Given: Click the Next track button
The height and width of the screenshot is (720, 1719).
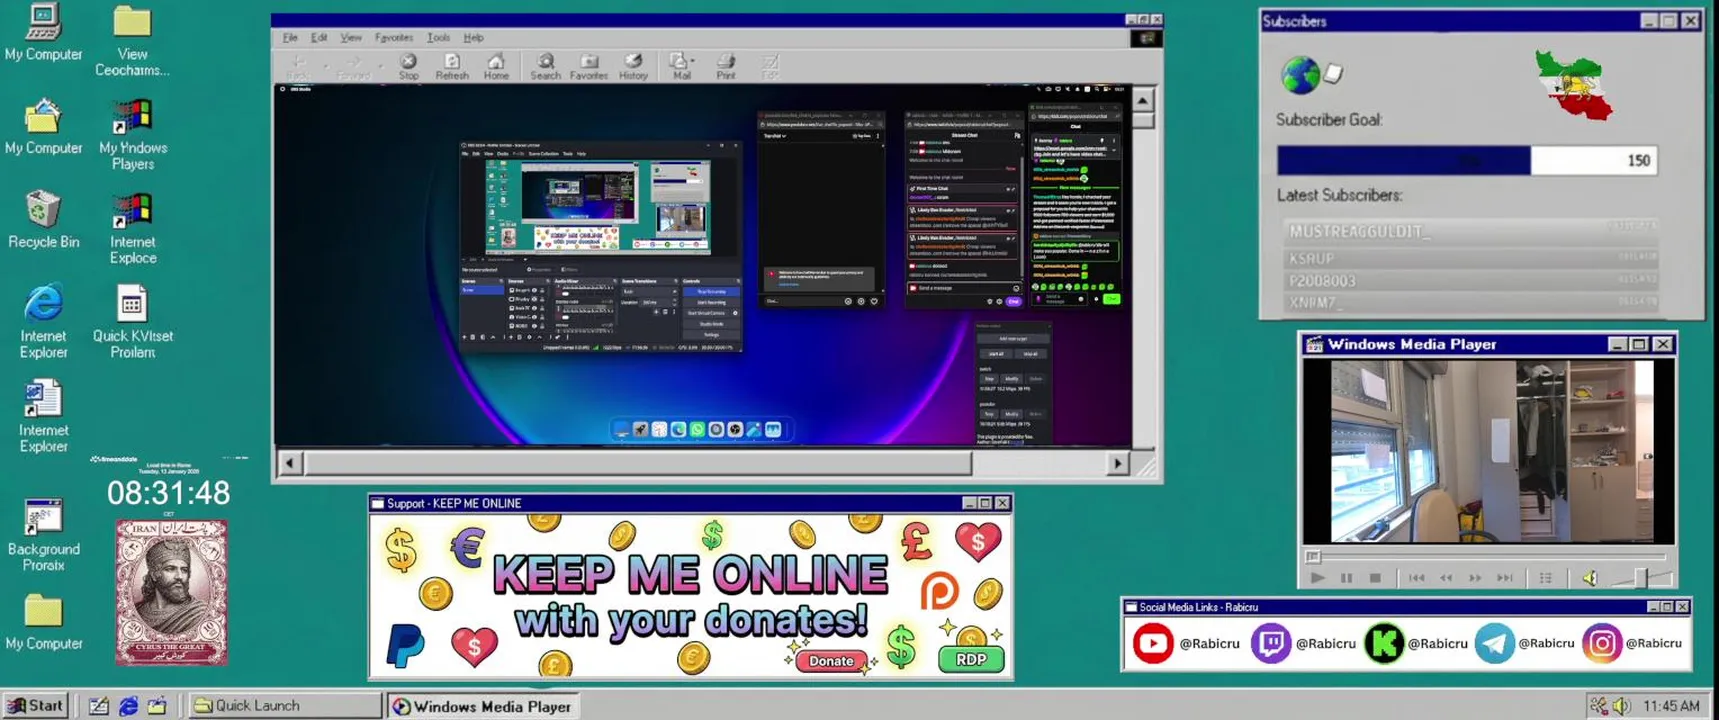Looking at the screenshot, I should 1505,578.
